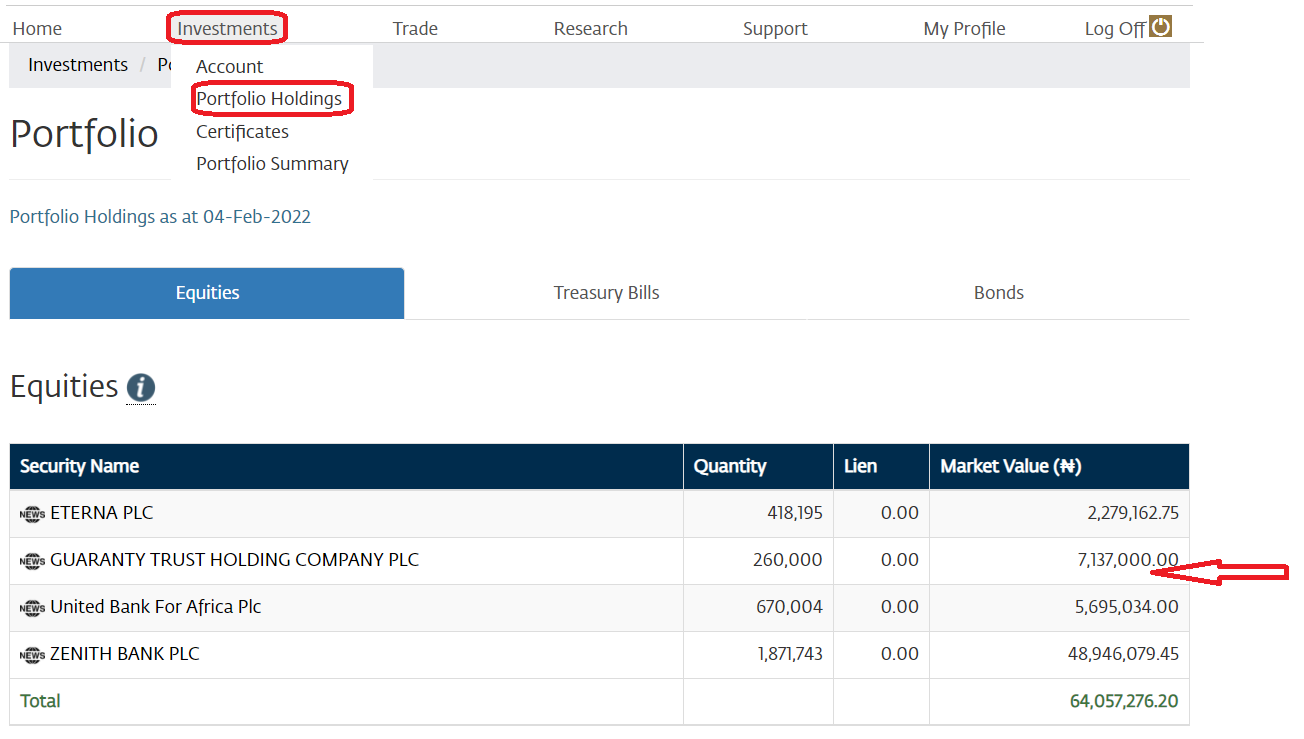
Task: Click United Bank For Africa Plc name
Action: click(155, 607)
